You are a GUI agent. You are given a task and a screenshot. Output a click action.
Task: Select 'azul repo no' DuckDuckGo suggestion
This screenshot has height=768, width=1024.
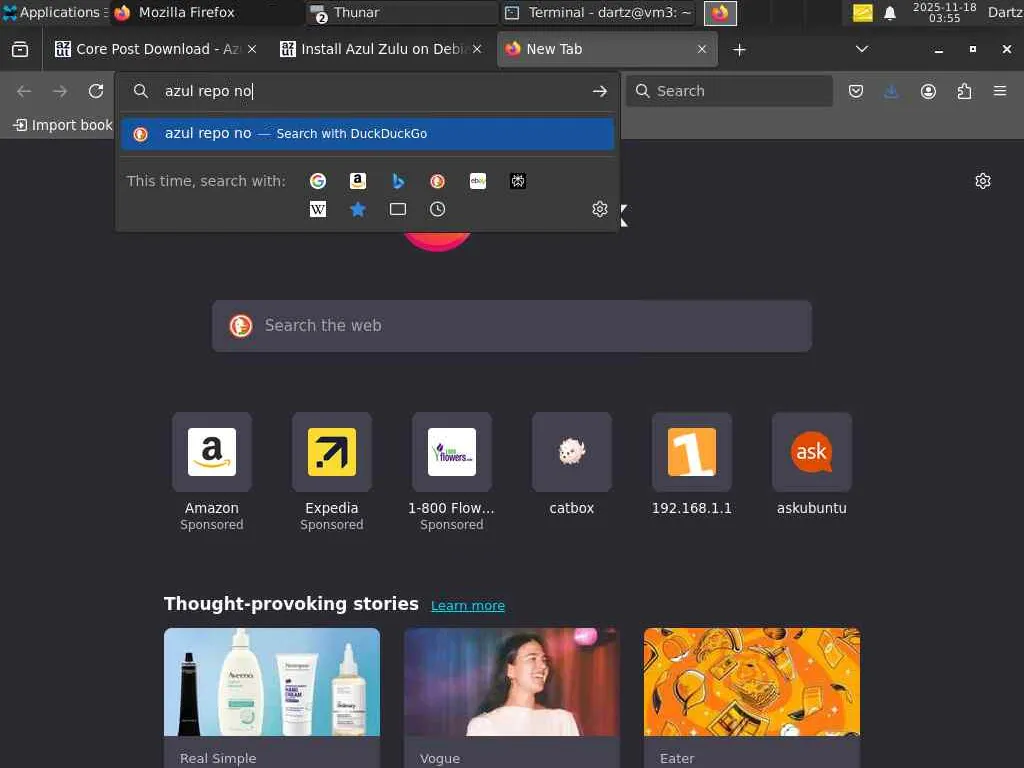(x=367, y=134)
